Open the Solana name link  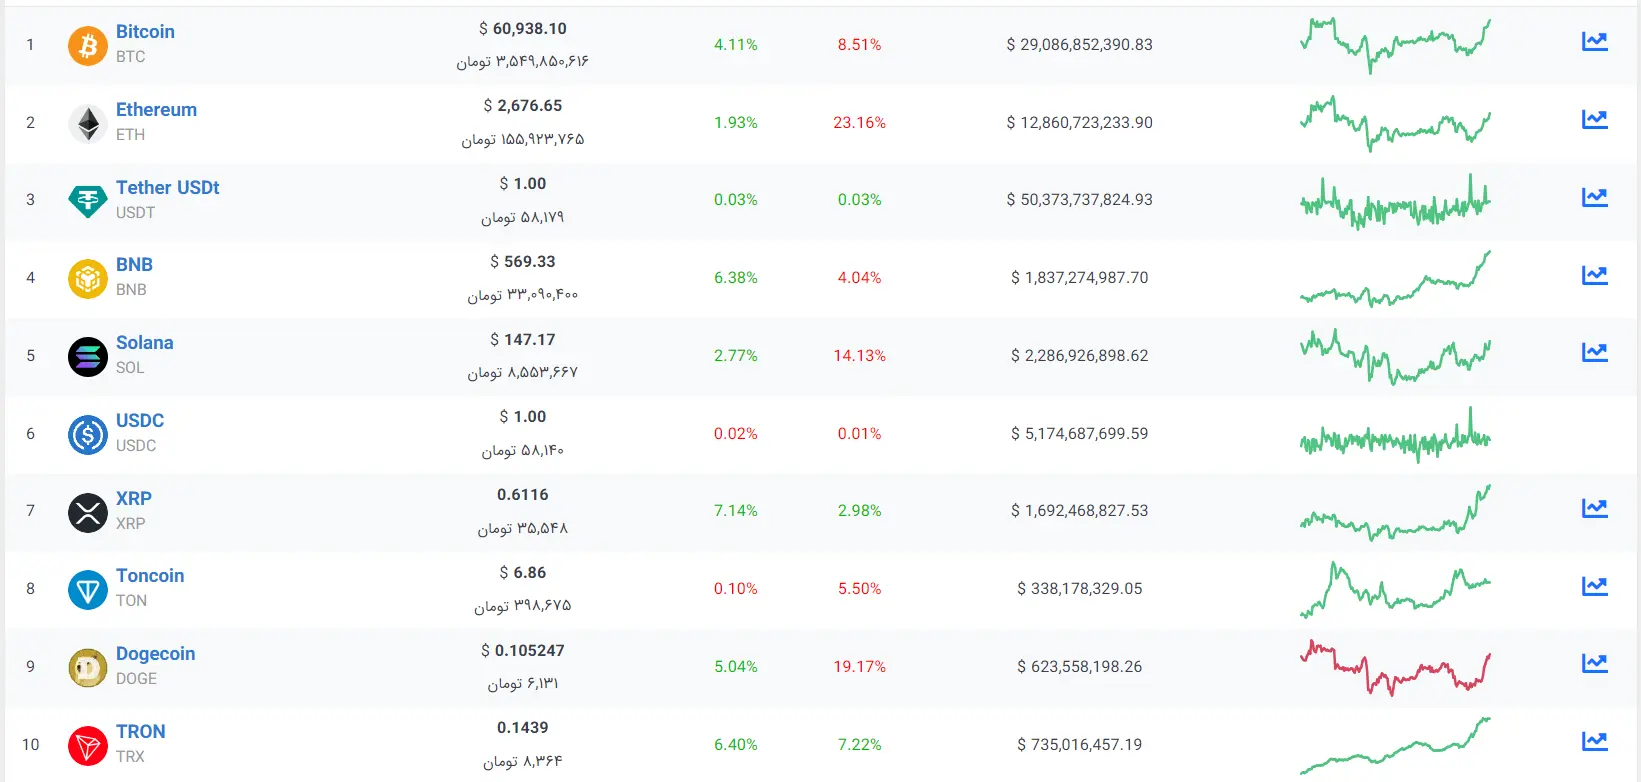145,343
